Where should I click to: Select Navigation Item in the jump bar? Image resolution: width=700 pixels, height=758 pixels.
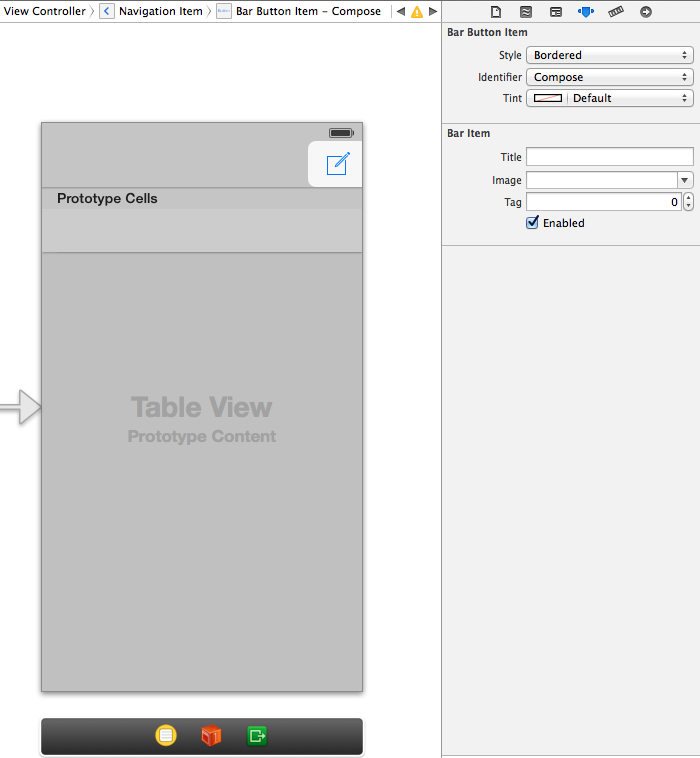[160, 11]
